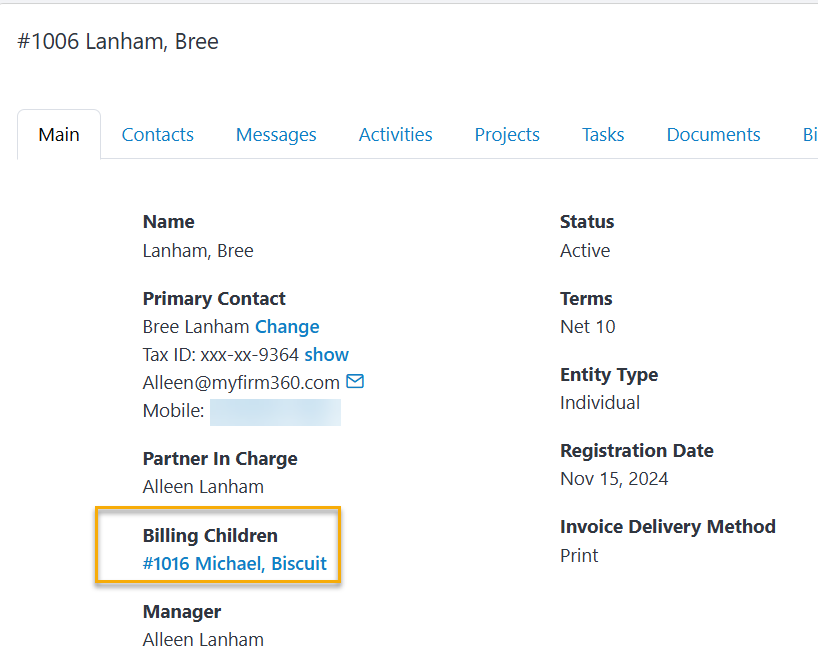Screen dimensions: 818x655
Task: Click the highlighted #1016 link in Billing Children
Action: click(x=234, y=563)
